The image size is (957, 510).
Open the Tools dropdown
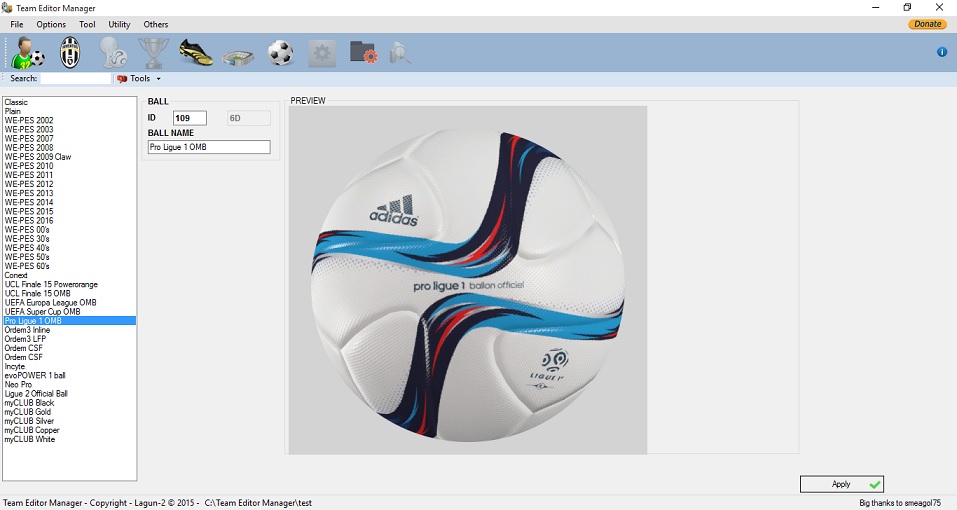click(139, 78)
